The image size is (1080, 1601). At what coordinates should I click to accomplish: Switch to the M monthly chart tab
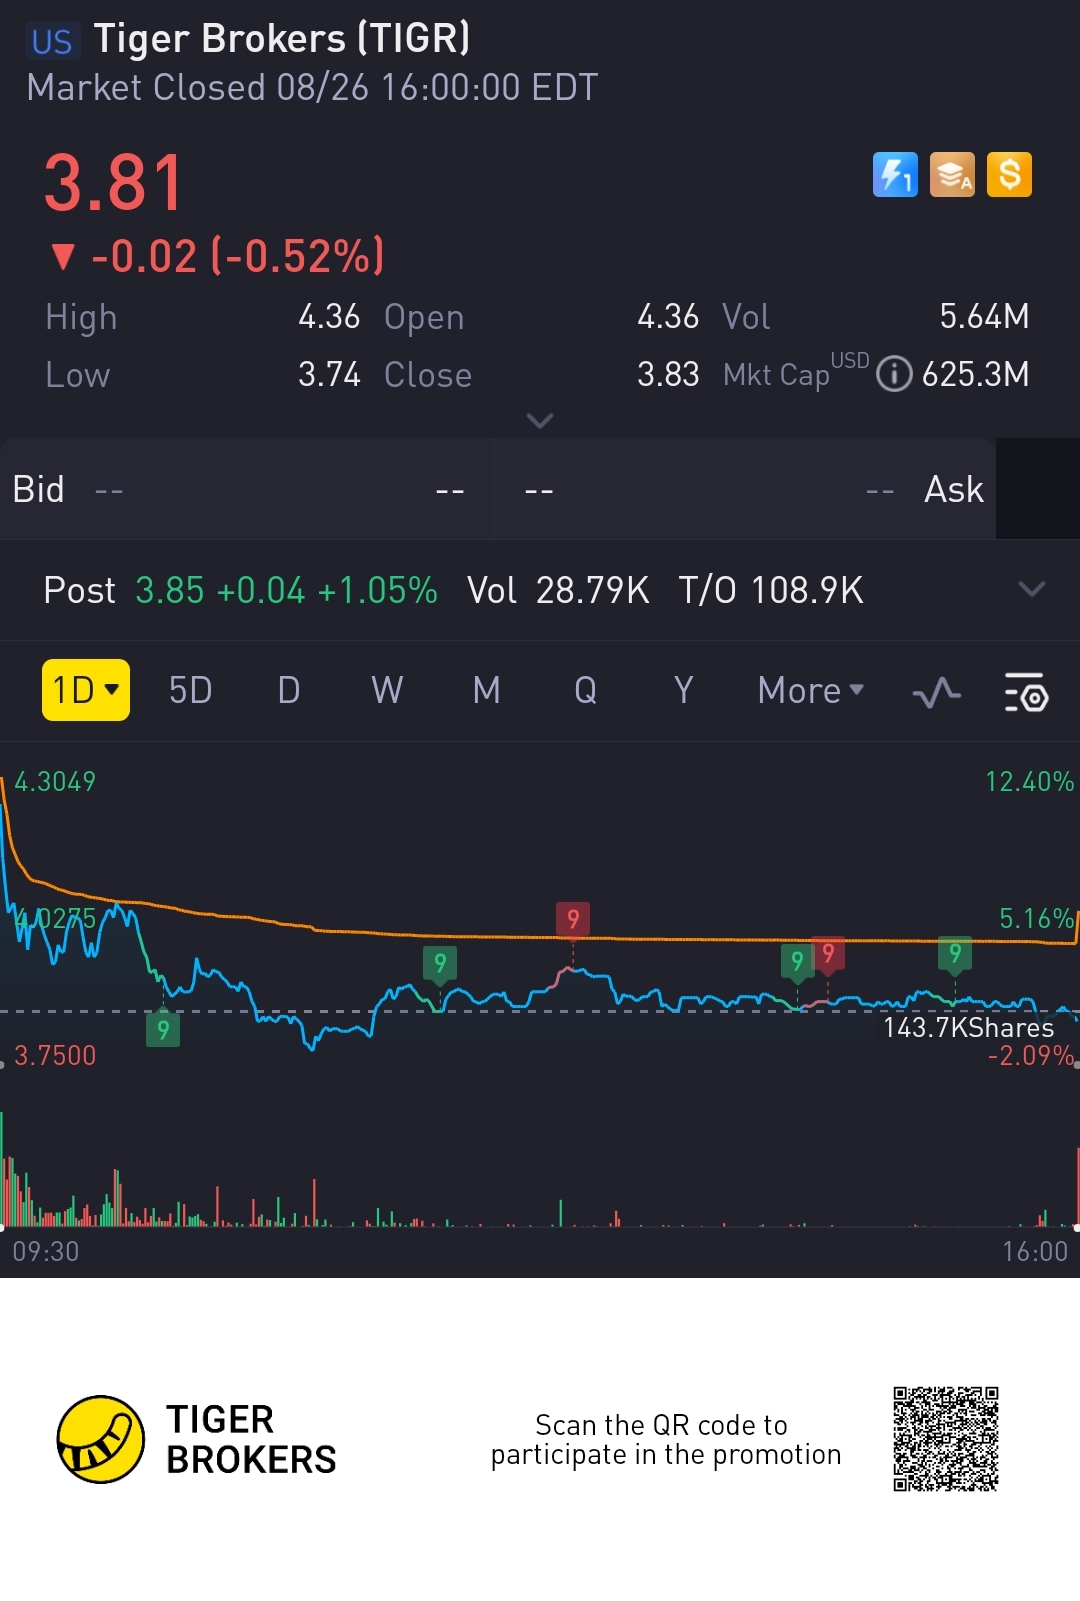coord(487,690)
